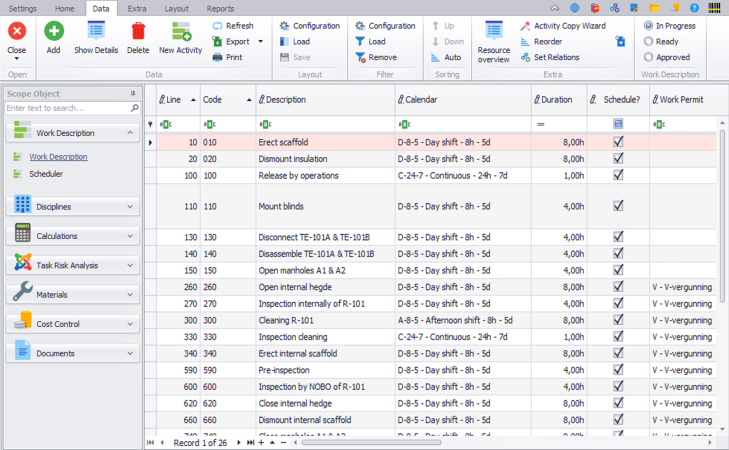This screenshot has height=450, width=729.
Task: Open the Scheduler link in sidebar
Action: coord(46,174)
